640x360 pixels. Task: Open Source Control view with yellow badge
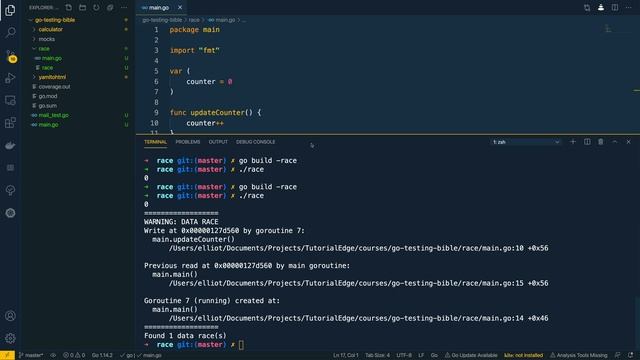coord(10,56)
